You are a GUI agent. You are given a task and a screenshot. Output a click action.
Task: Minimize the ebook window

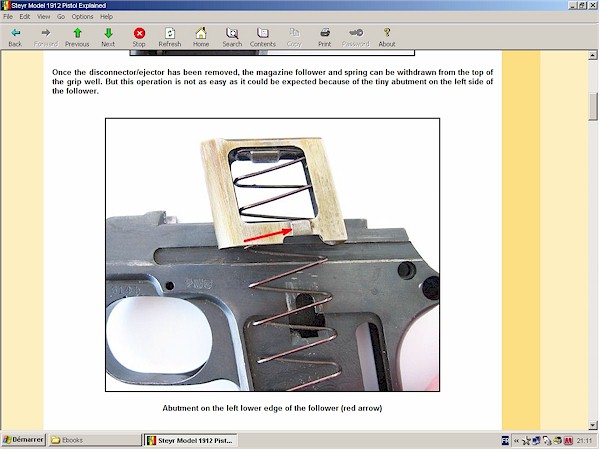[x=573, y=5]
